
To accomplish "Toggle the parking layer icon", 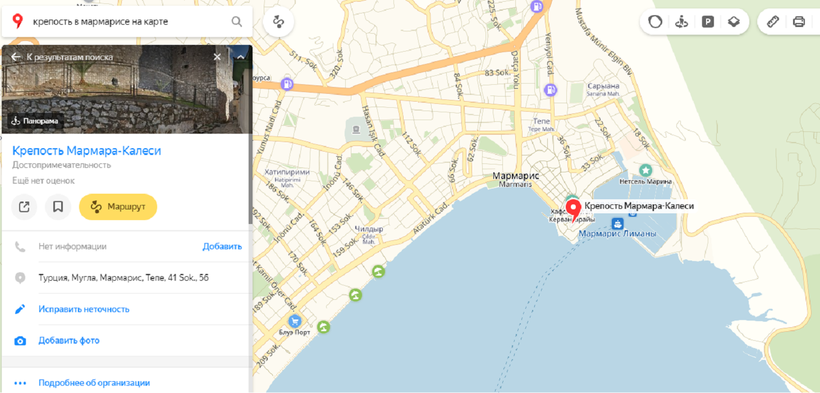I will 707,22.
